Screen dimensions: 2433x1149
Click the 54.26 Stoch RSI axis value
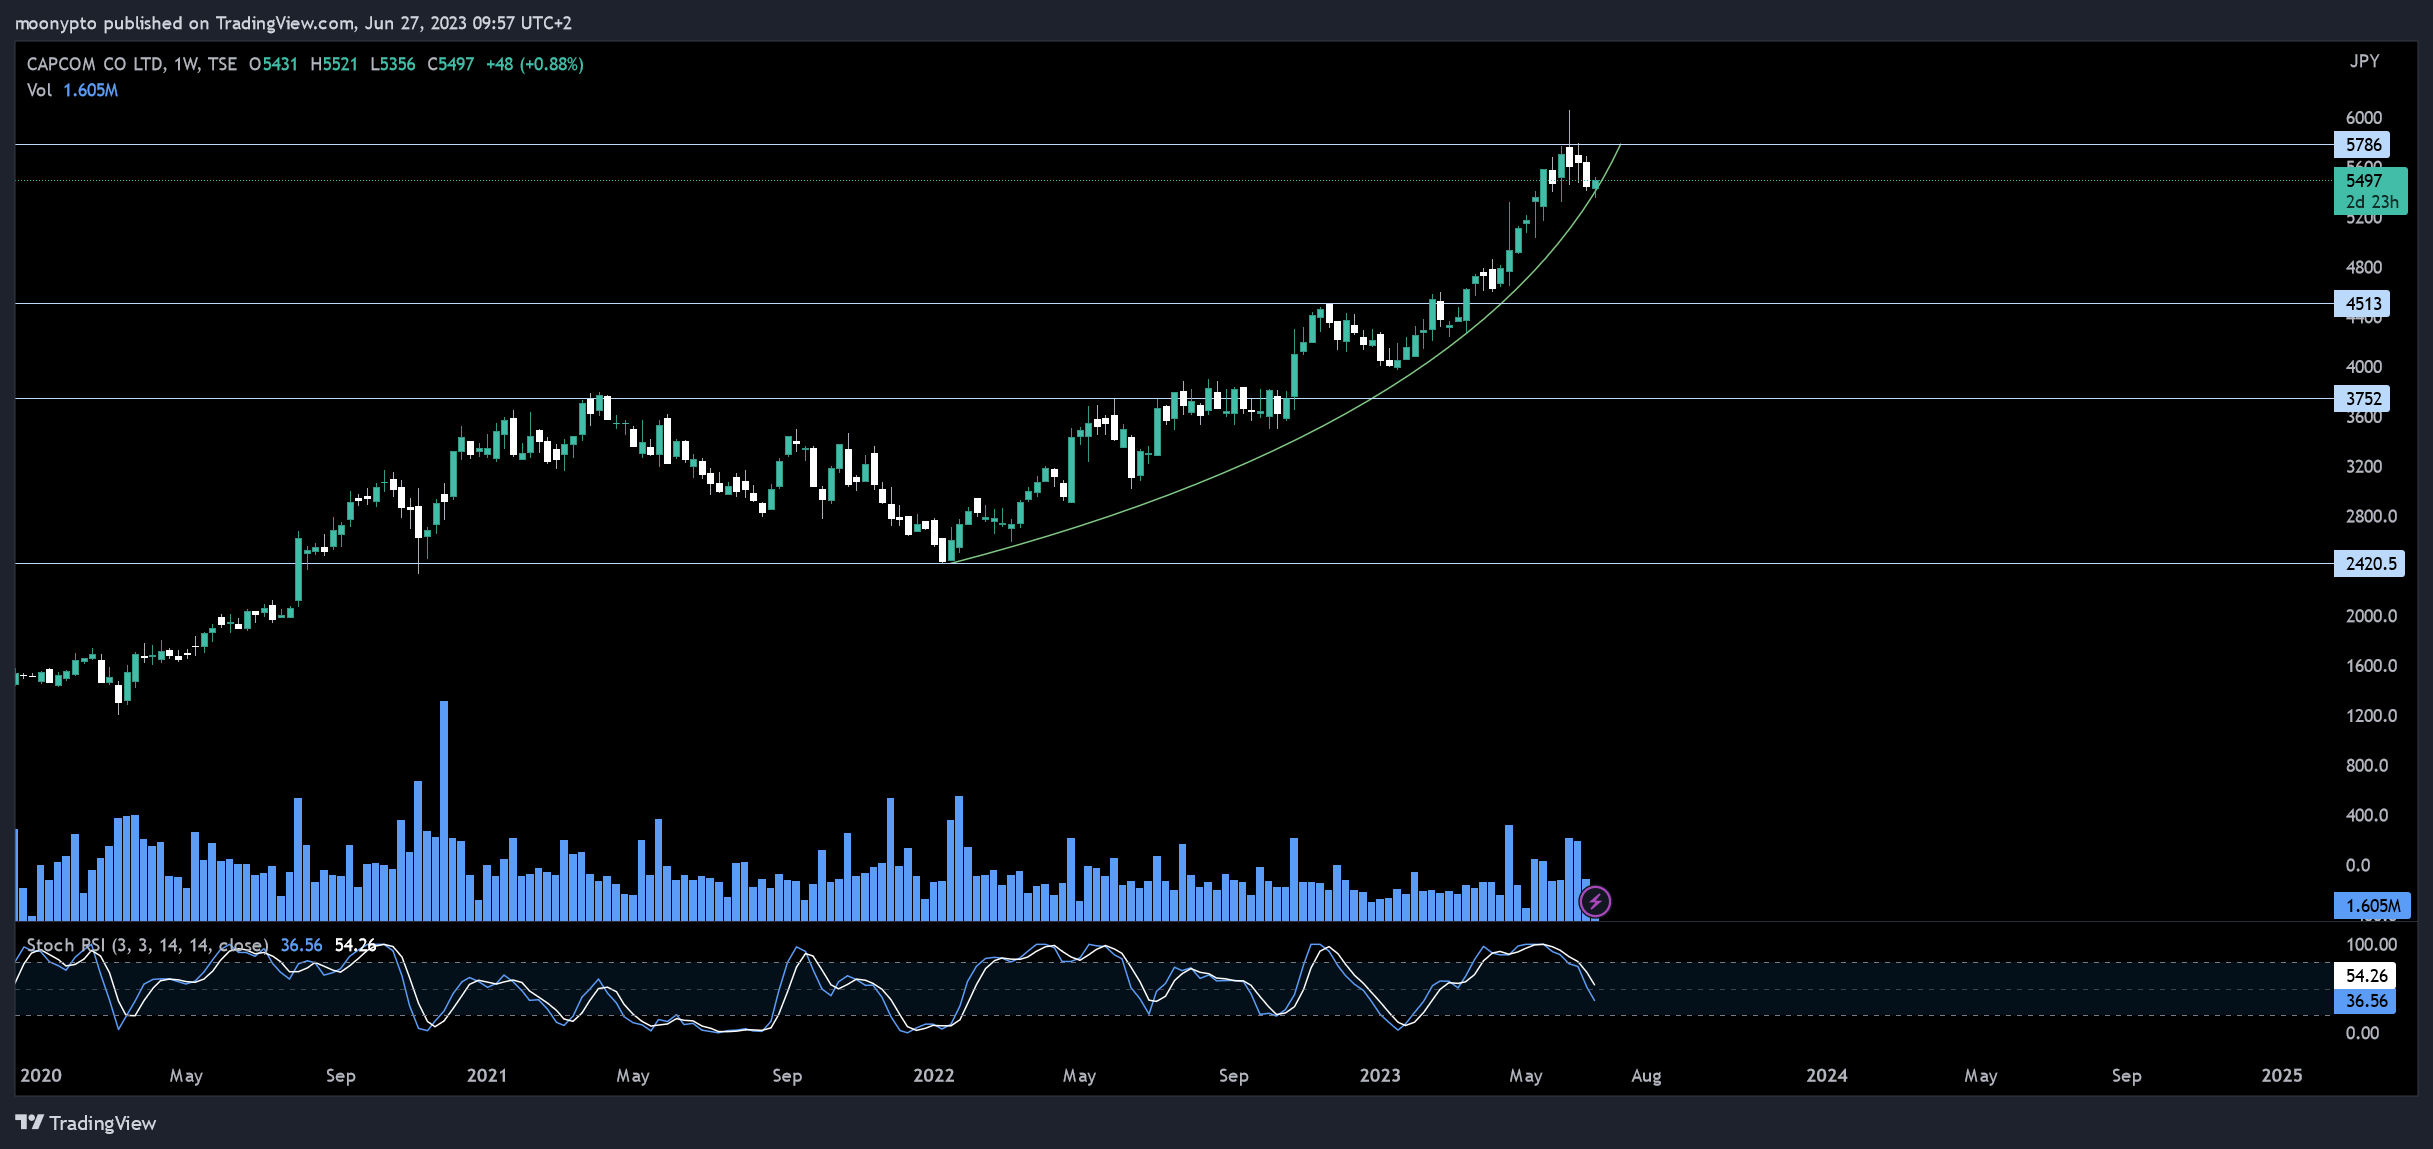pos(2365,975)
